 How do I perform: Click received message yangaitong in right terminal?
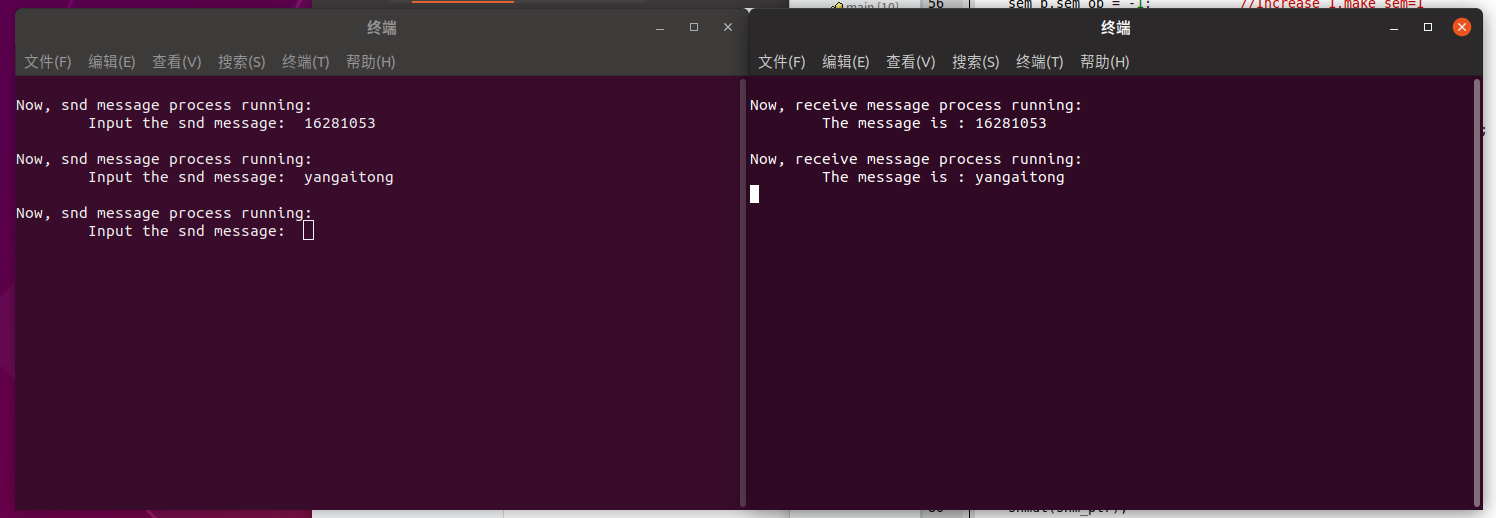tap(1020, 177)
